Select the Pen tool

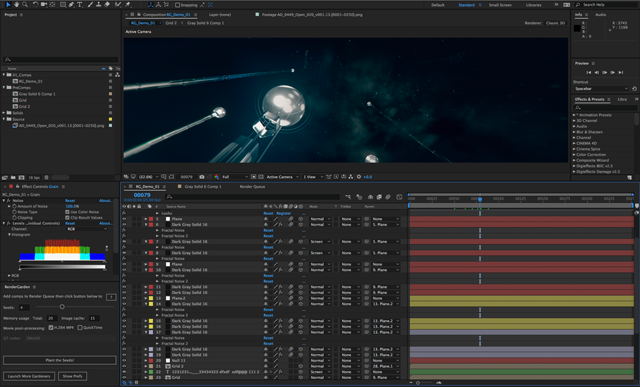(x=71, y=4)
